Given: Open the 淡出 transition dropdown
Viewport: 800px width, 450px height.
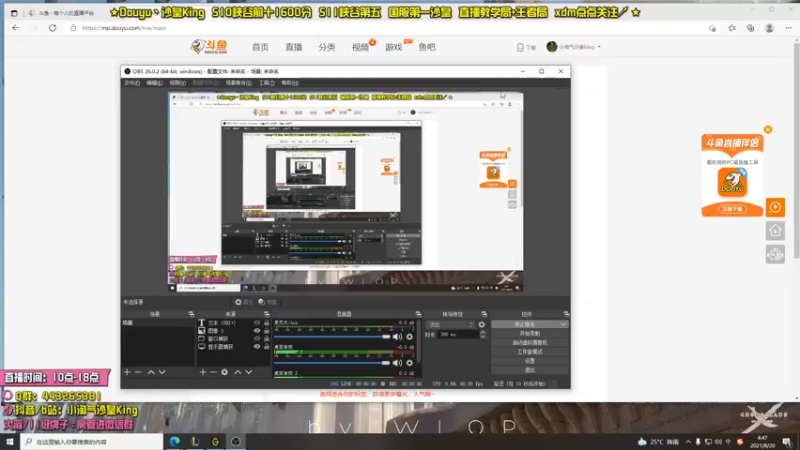Looking at the screenshot, I should 451,324.
